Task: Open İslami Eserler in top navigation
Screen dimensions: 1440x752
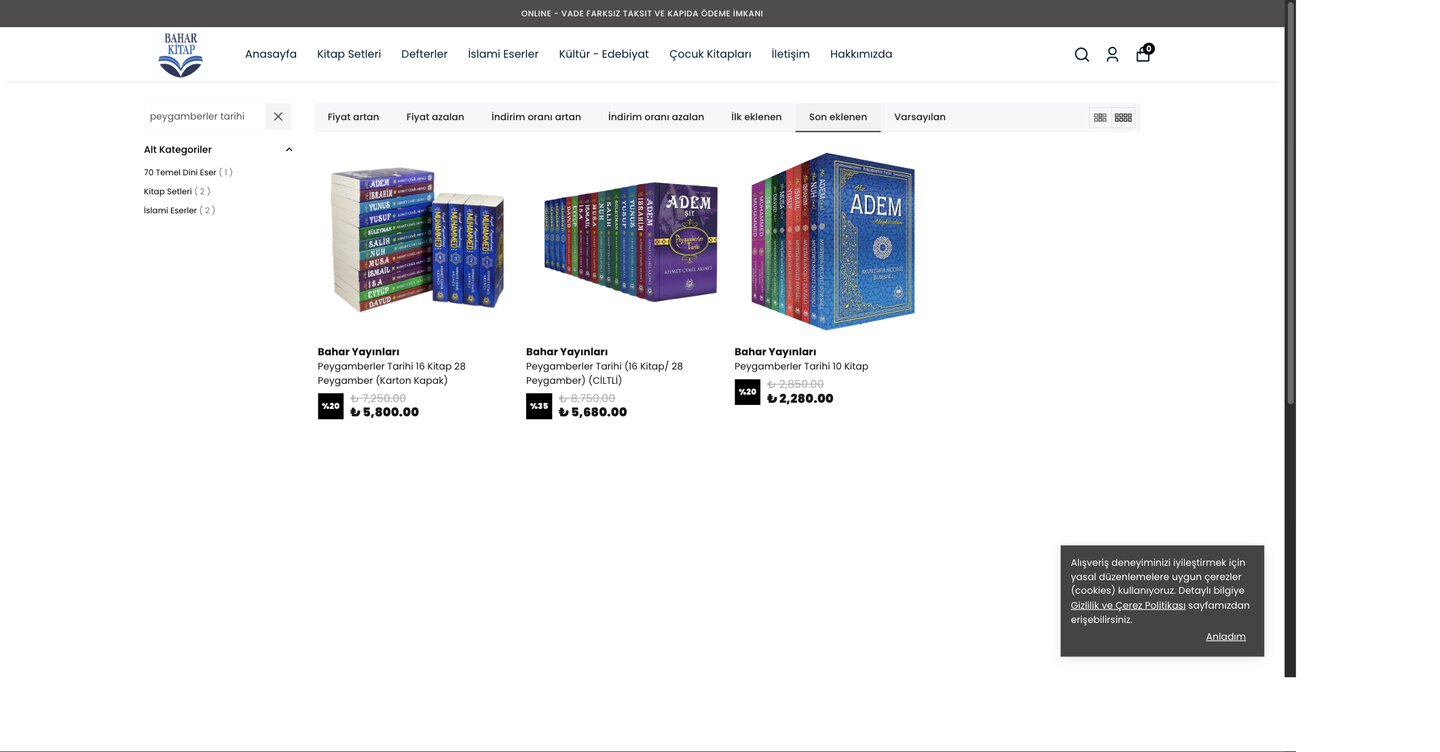Action: [503, 54]
